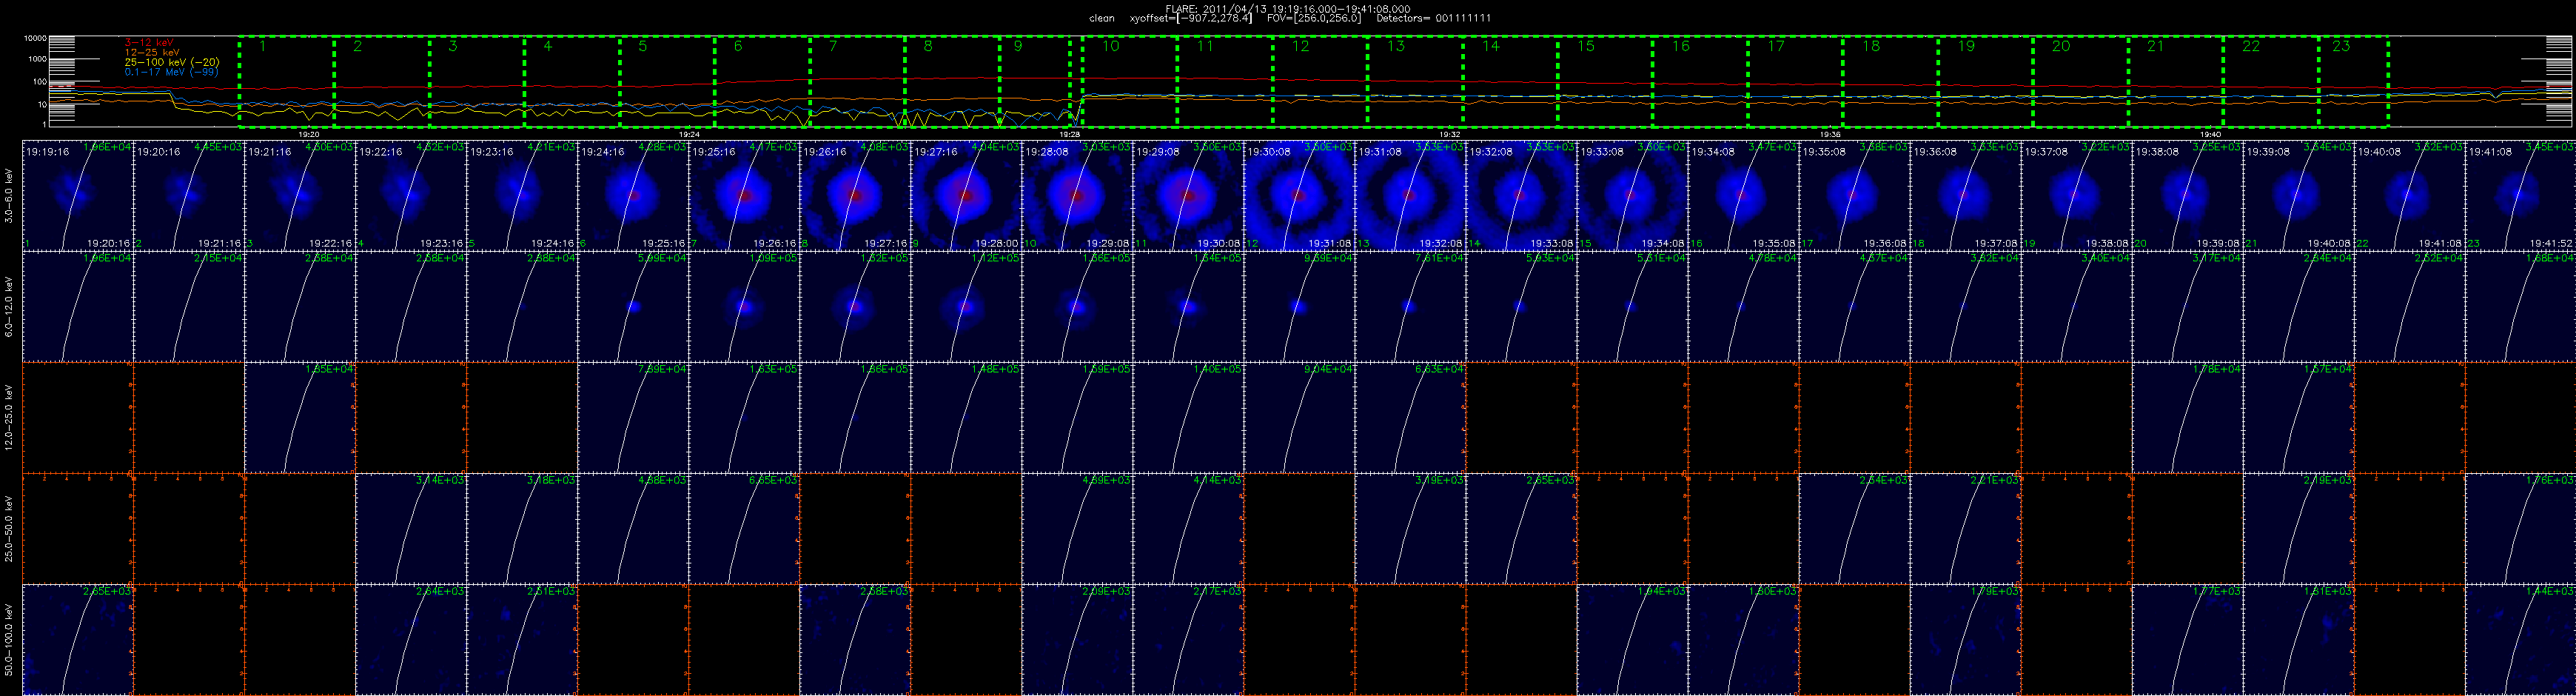Click interval 19 label in light curve plot
This screenshot has width=2576, height=696.
(x=1966, y=46)
